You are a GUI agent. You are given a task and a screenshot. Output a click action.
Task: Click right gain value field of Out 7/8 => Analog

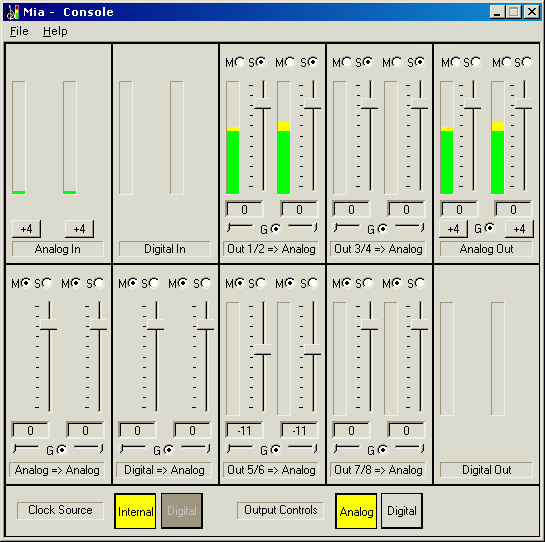pyautogui.click(x=406, y=430)
